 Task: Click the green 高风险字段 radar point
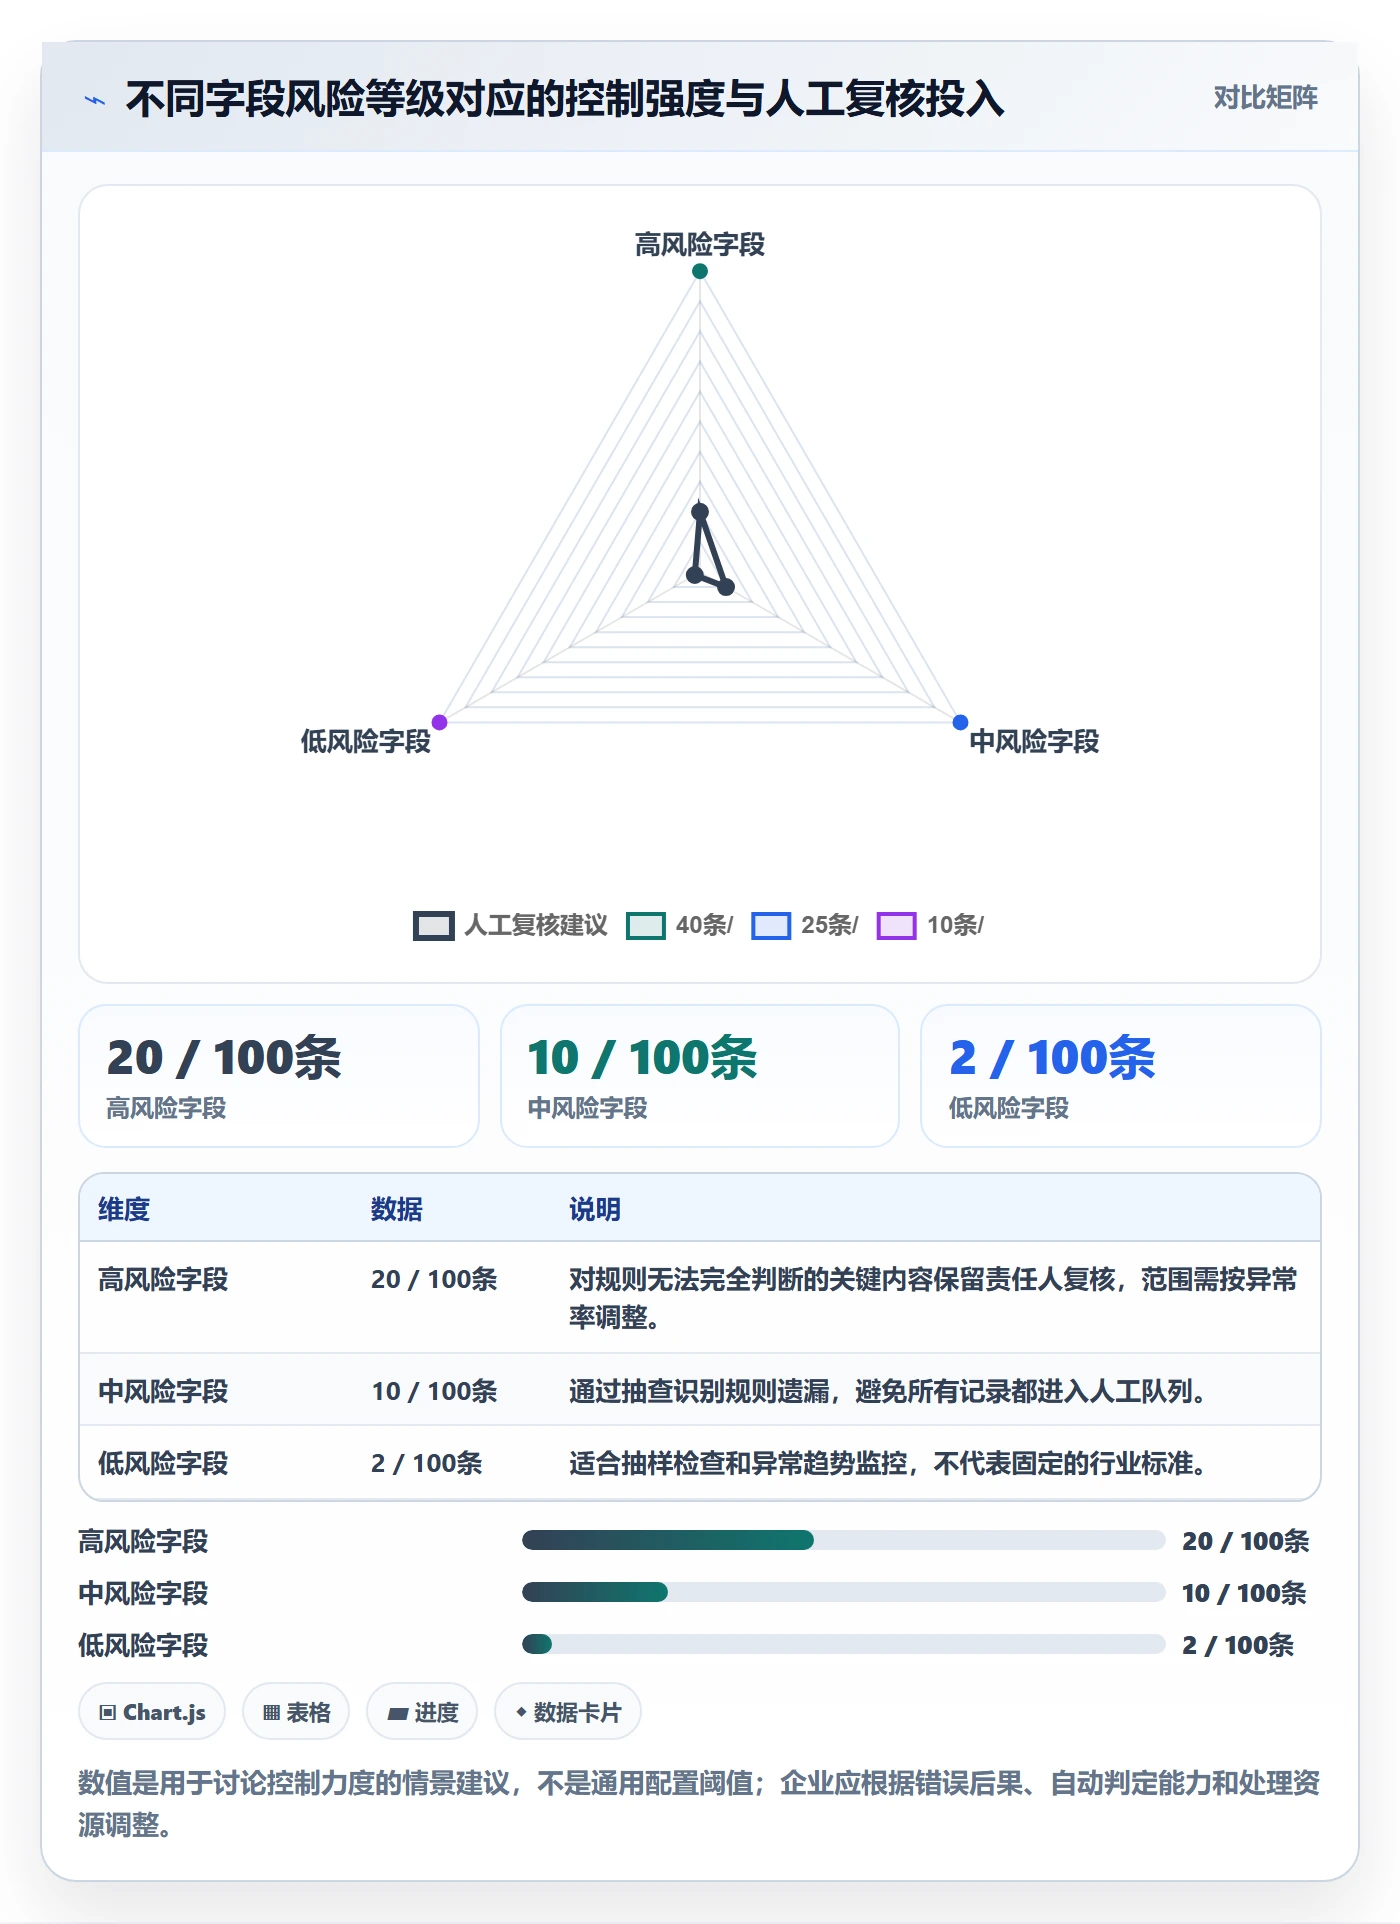pyautogui.click(x=700, y=271)
